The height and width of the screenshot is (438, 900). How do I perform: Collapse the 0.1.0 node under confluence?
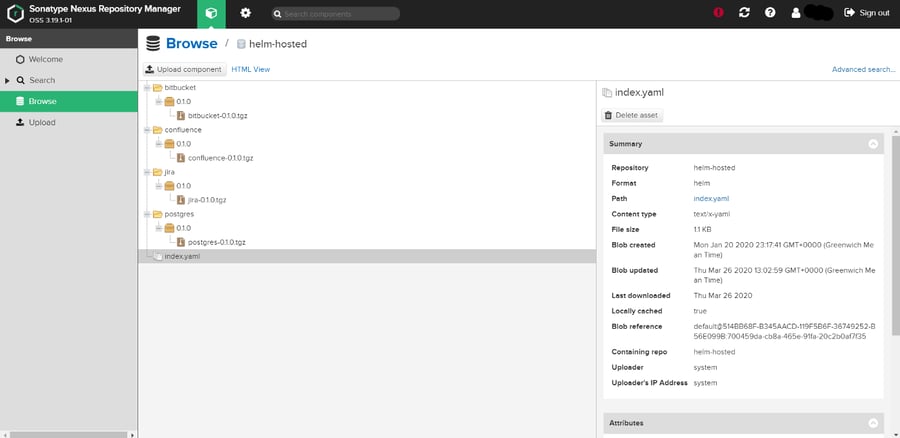[x=159, y=144]
